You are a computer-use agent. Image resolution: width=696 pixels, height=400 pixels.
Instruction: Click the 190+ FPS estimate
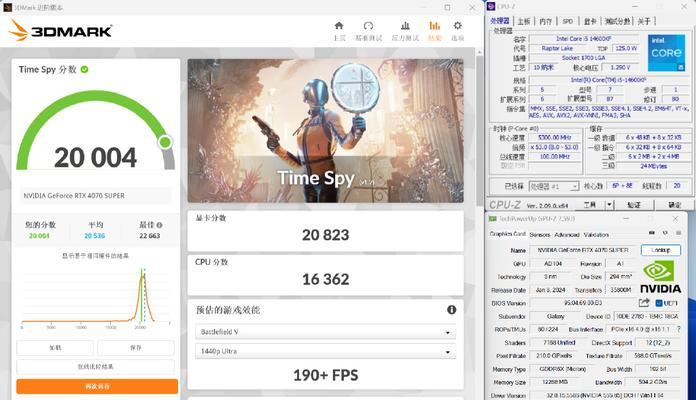pyautogui.click(x=325, y=375)
